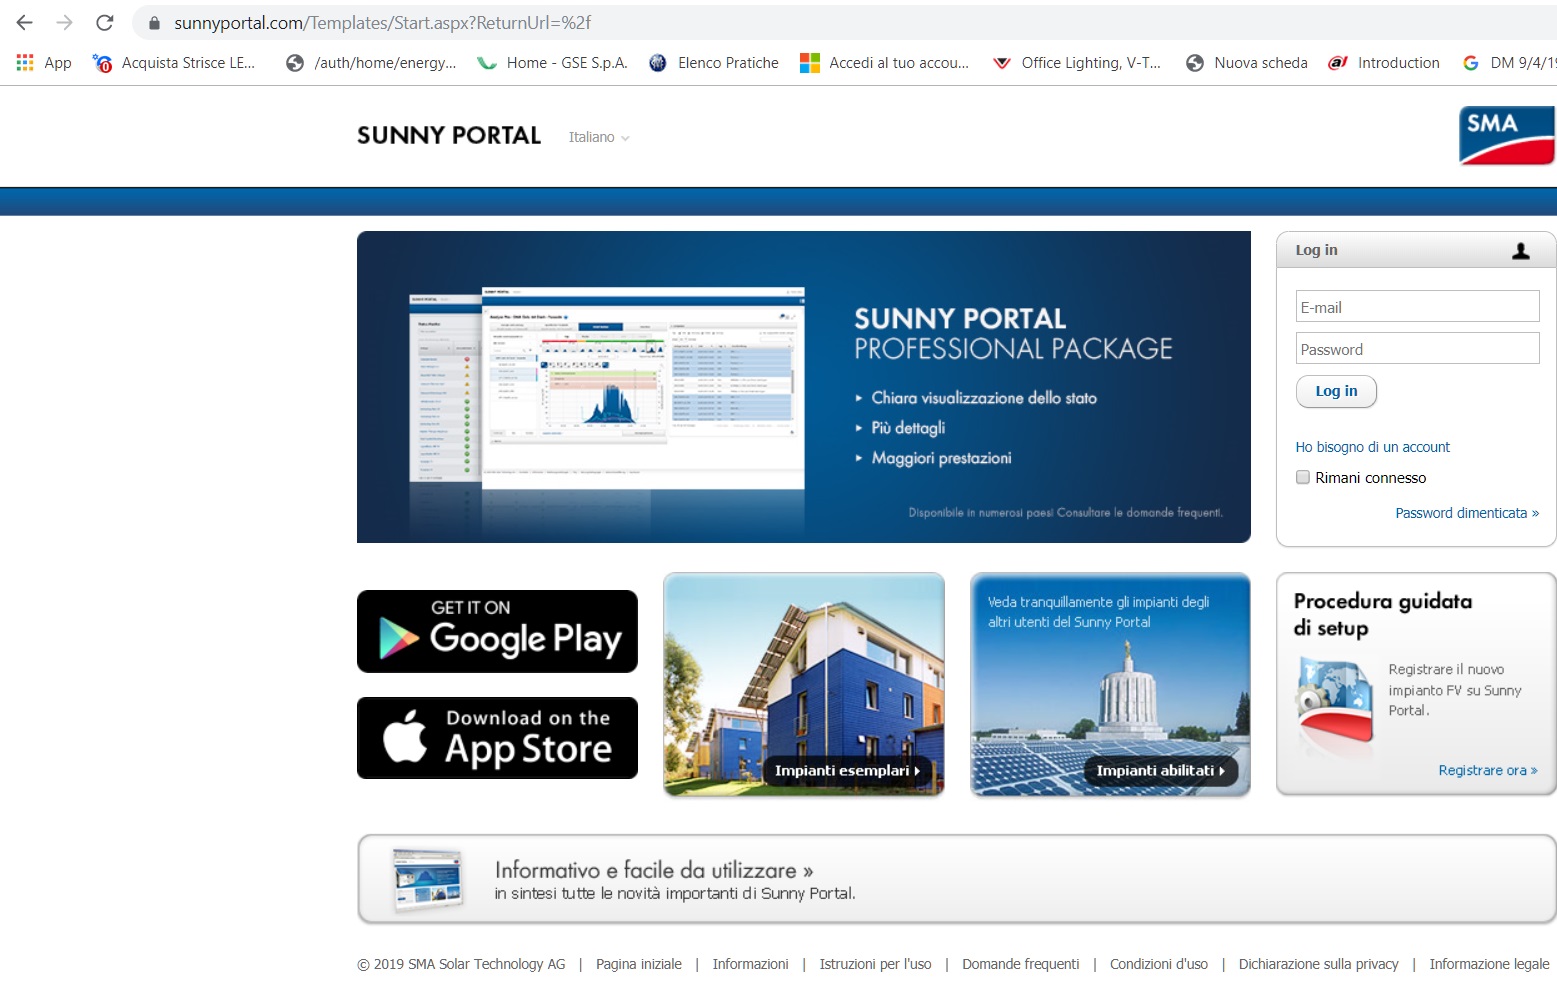Open Accedi al tuo account Microsoft bookmark
The height and width of the screenshot is (988, 1557).
885,62
